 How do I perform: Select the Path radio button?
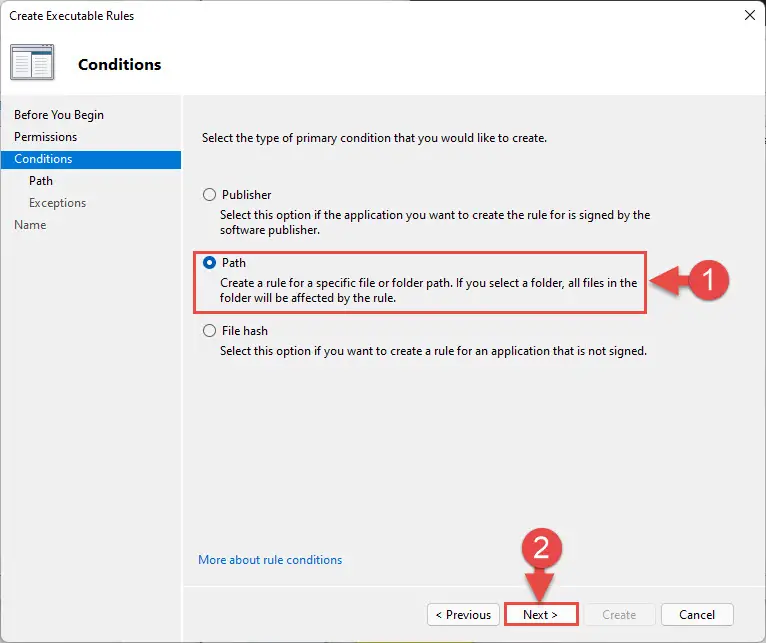pyautogui.click(x=209, y=262)
